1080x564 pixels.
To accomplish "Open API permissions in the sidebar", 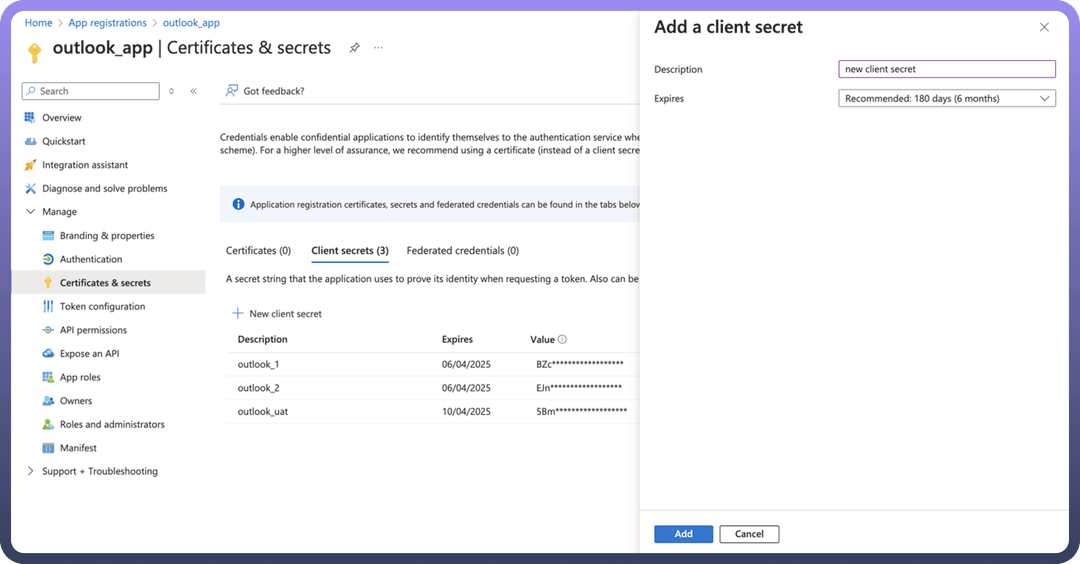I will pos(93,330).
